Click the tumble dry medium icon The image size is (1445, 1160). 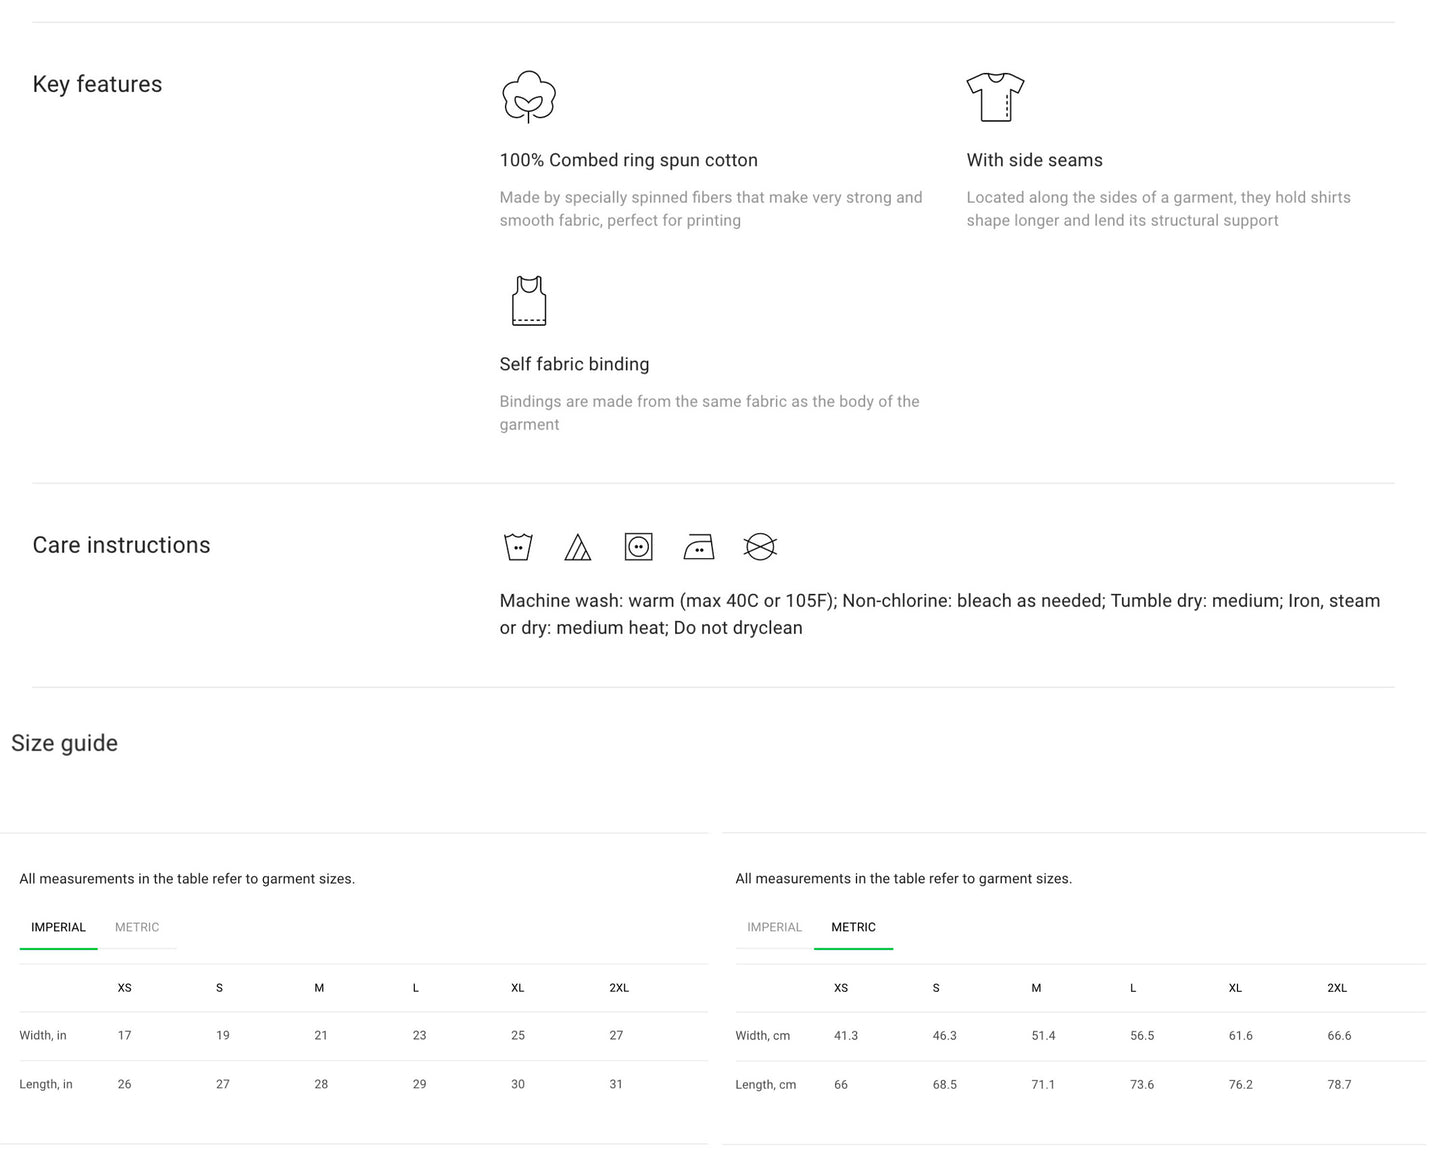[x=638, y=547]
